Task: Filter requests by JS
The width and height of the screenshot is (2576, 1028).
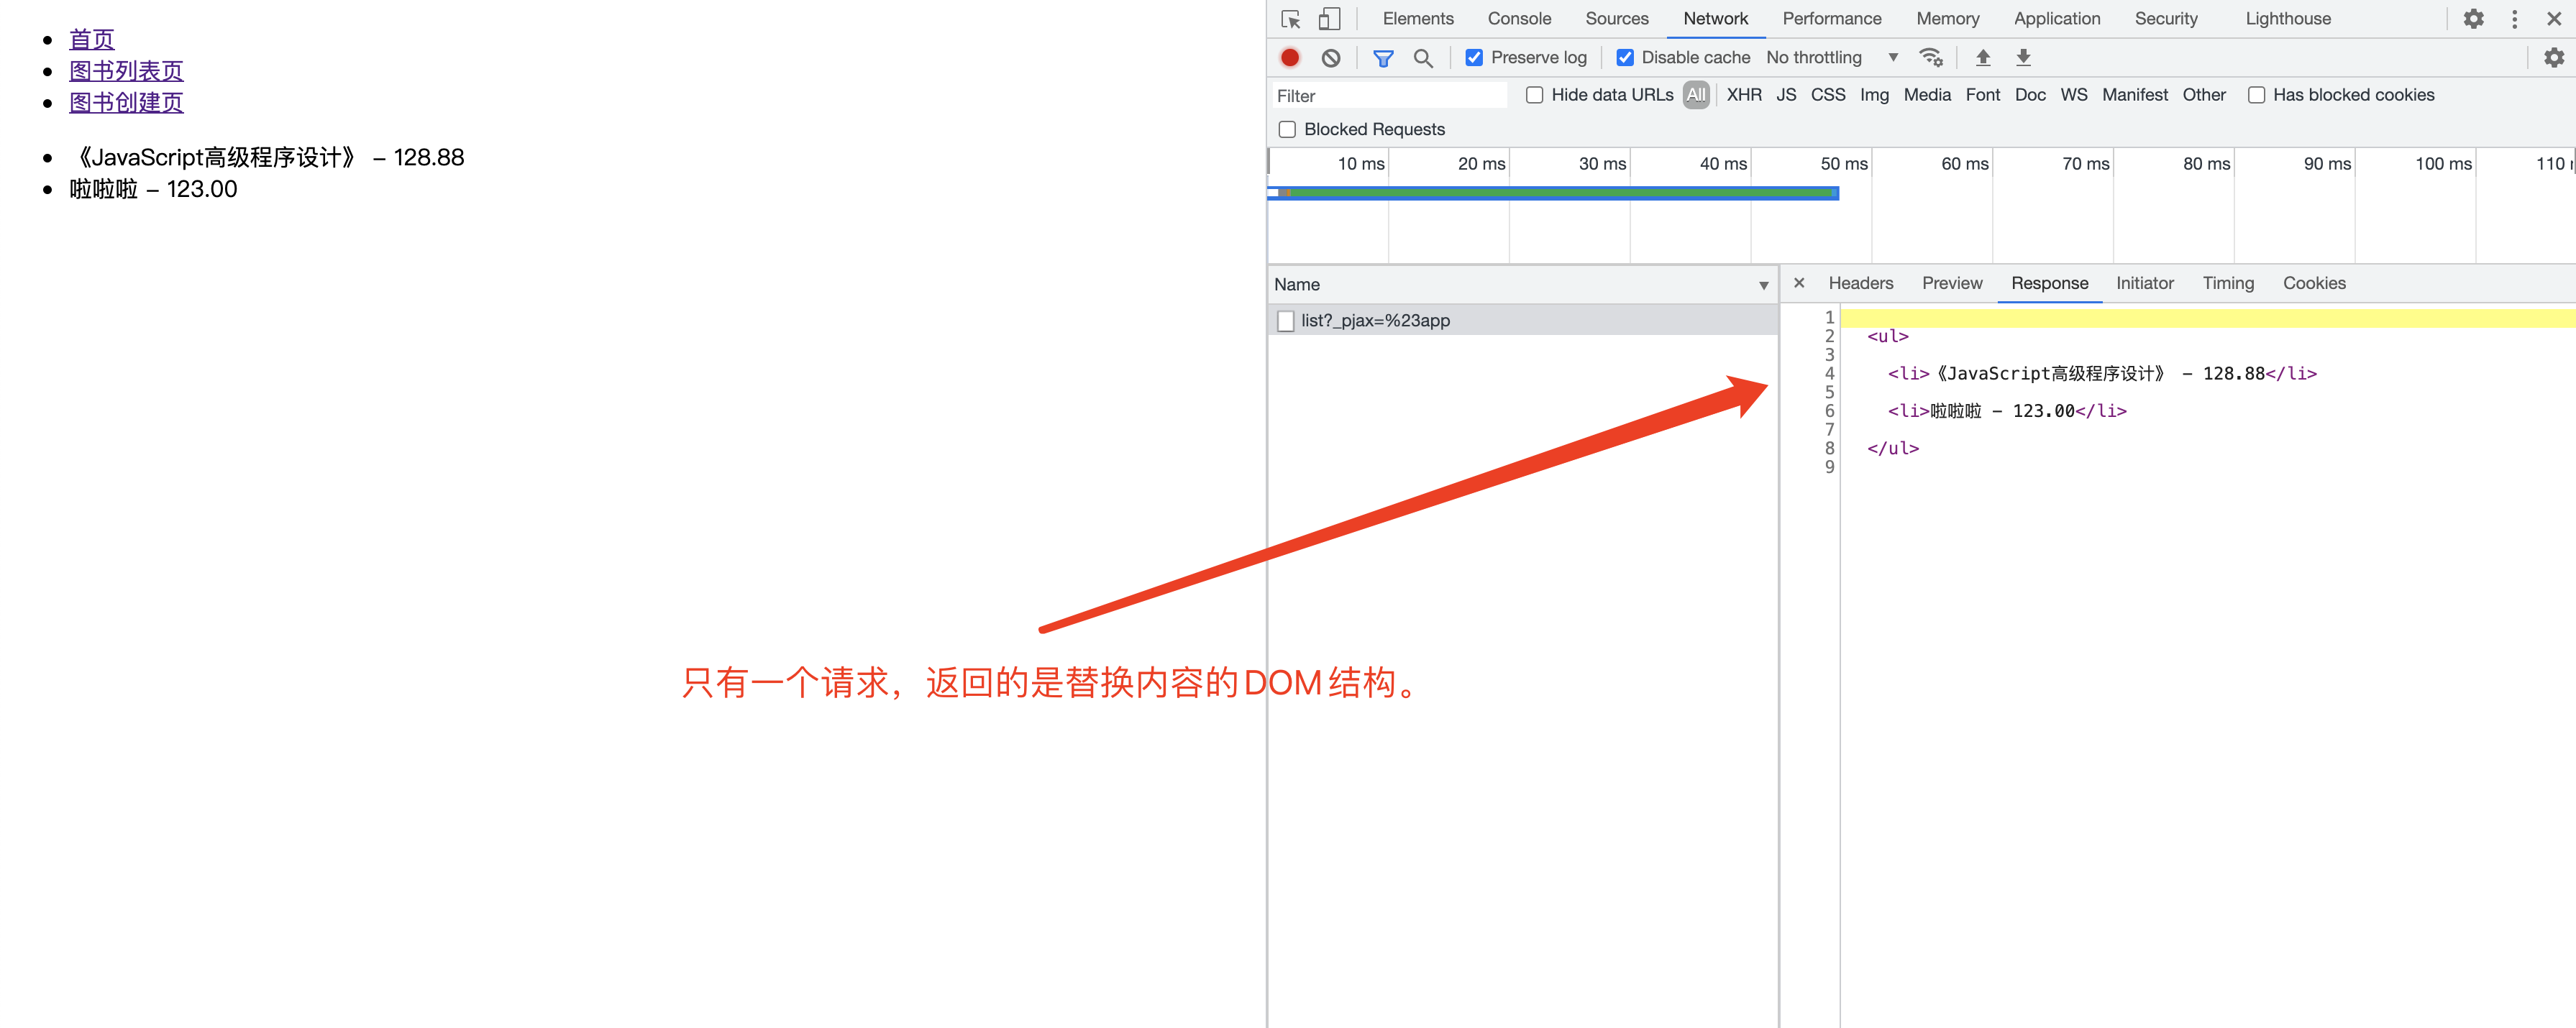Action: pyautogui.click(x=1786, y=95)
